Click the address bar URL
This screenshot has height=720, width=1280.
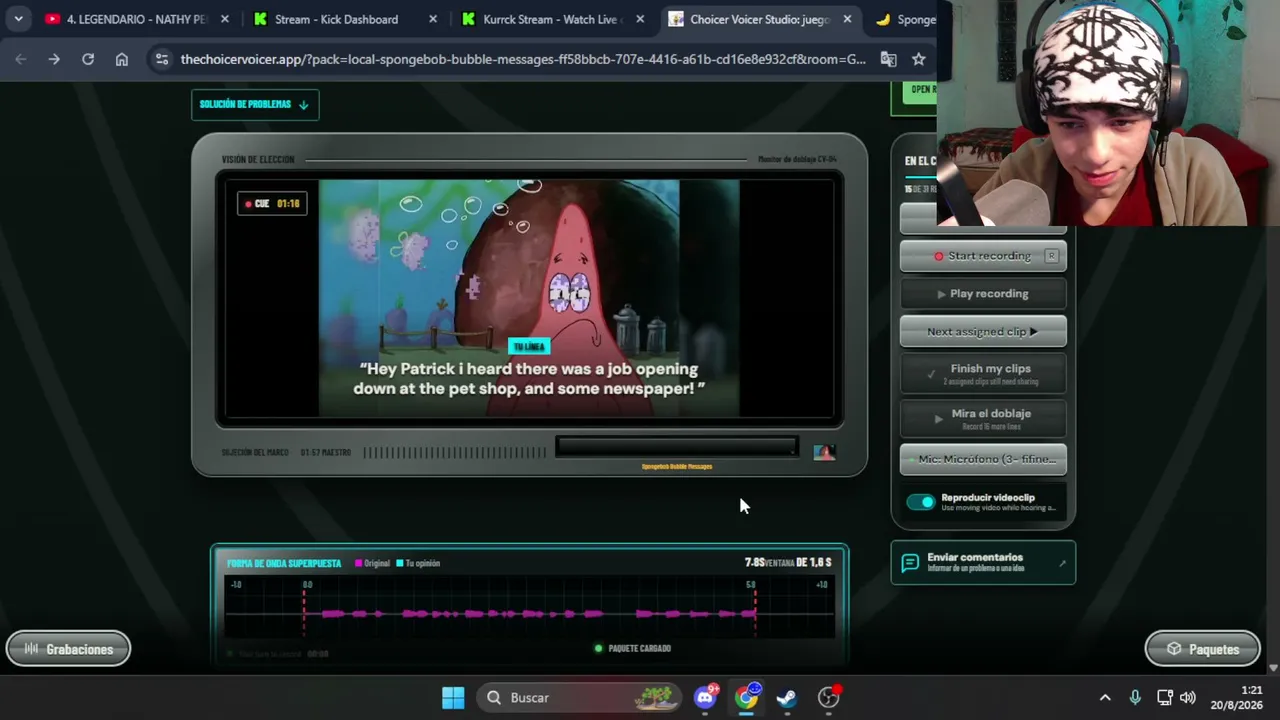(x=523, y=59)
